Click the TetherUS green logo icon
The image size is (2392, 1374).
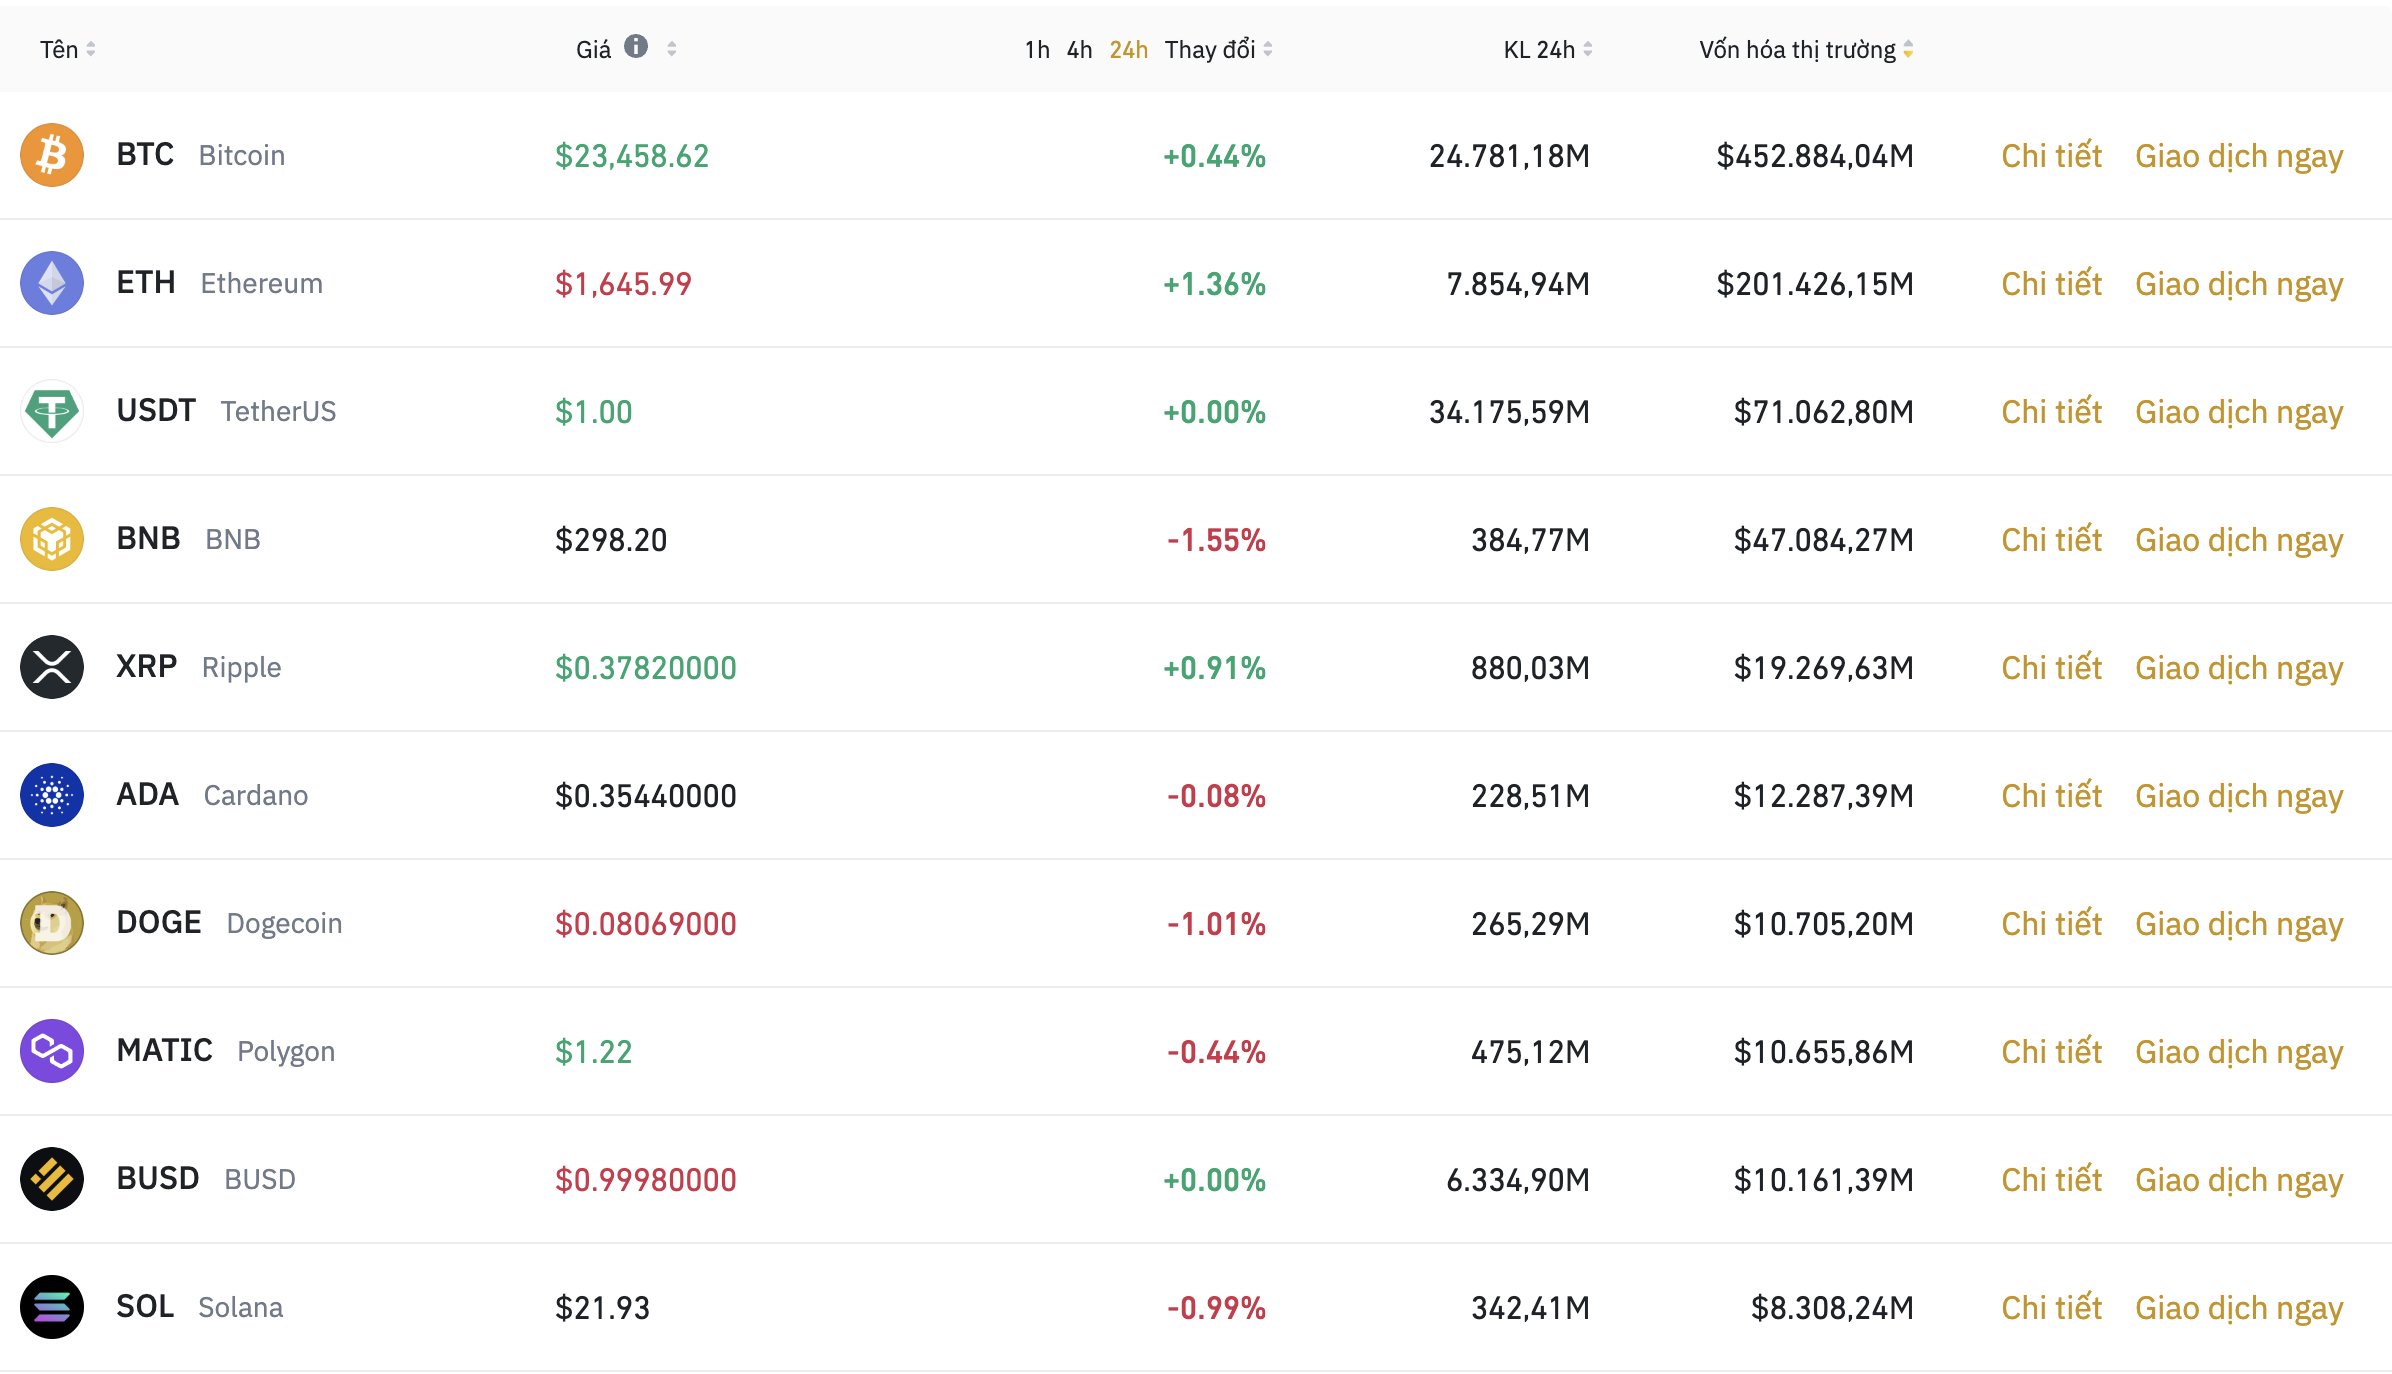pos(52,411)
